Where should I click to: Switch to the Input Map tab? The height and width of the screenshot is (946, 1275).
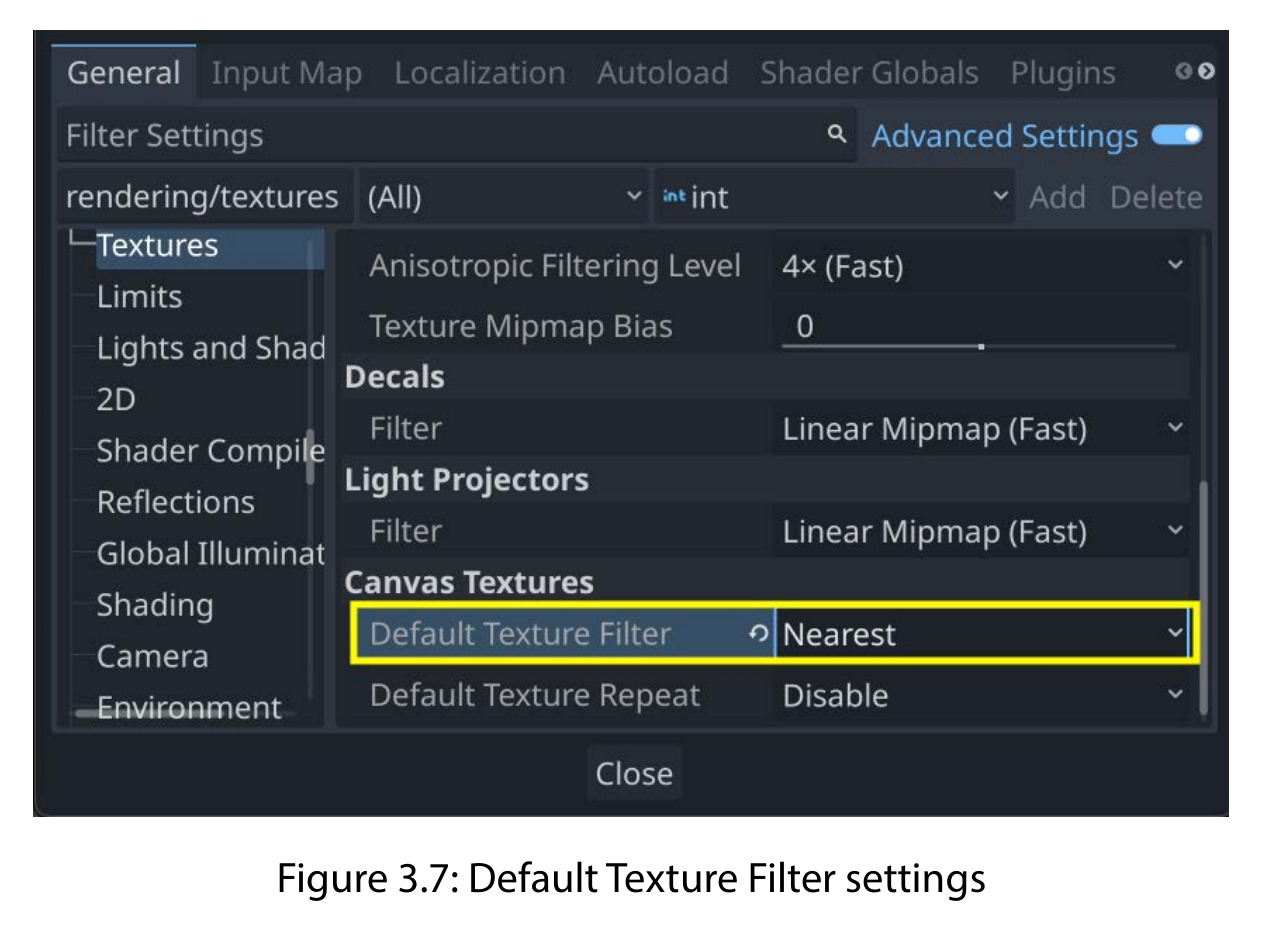coord(287,73)
